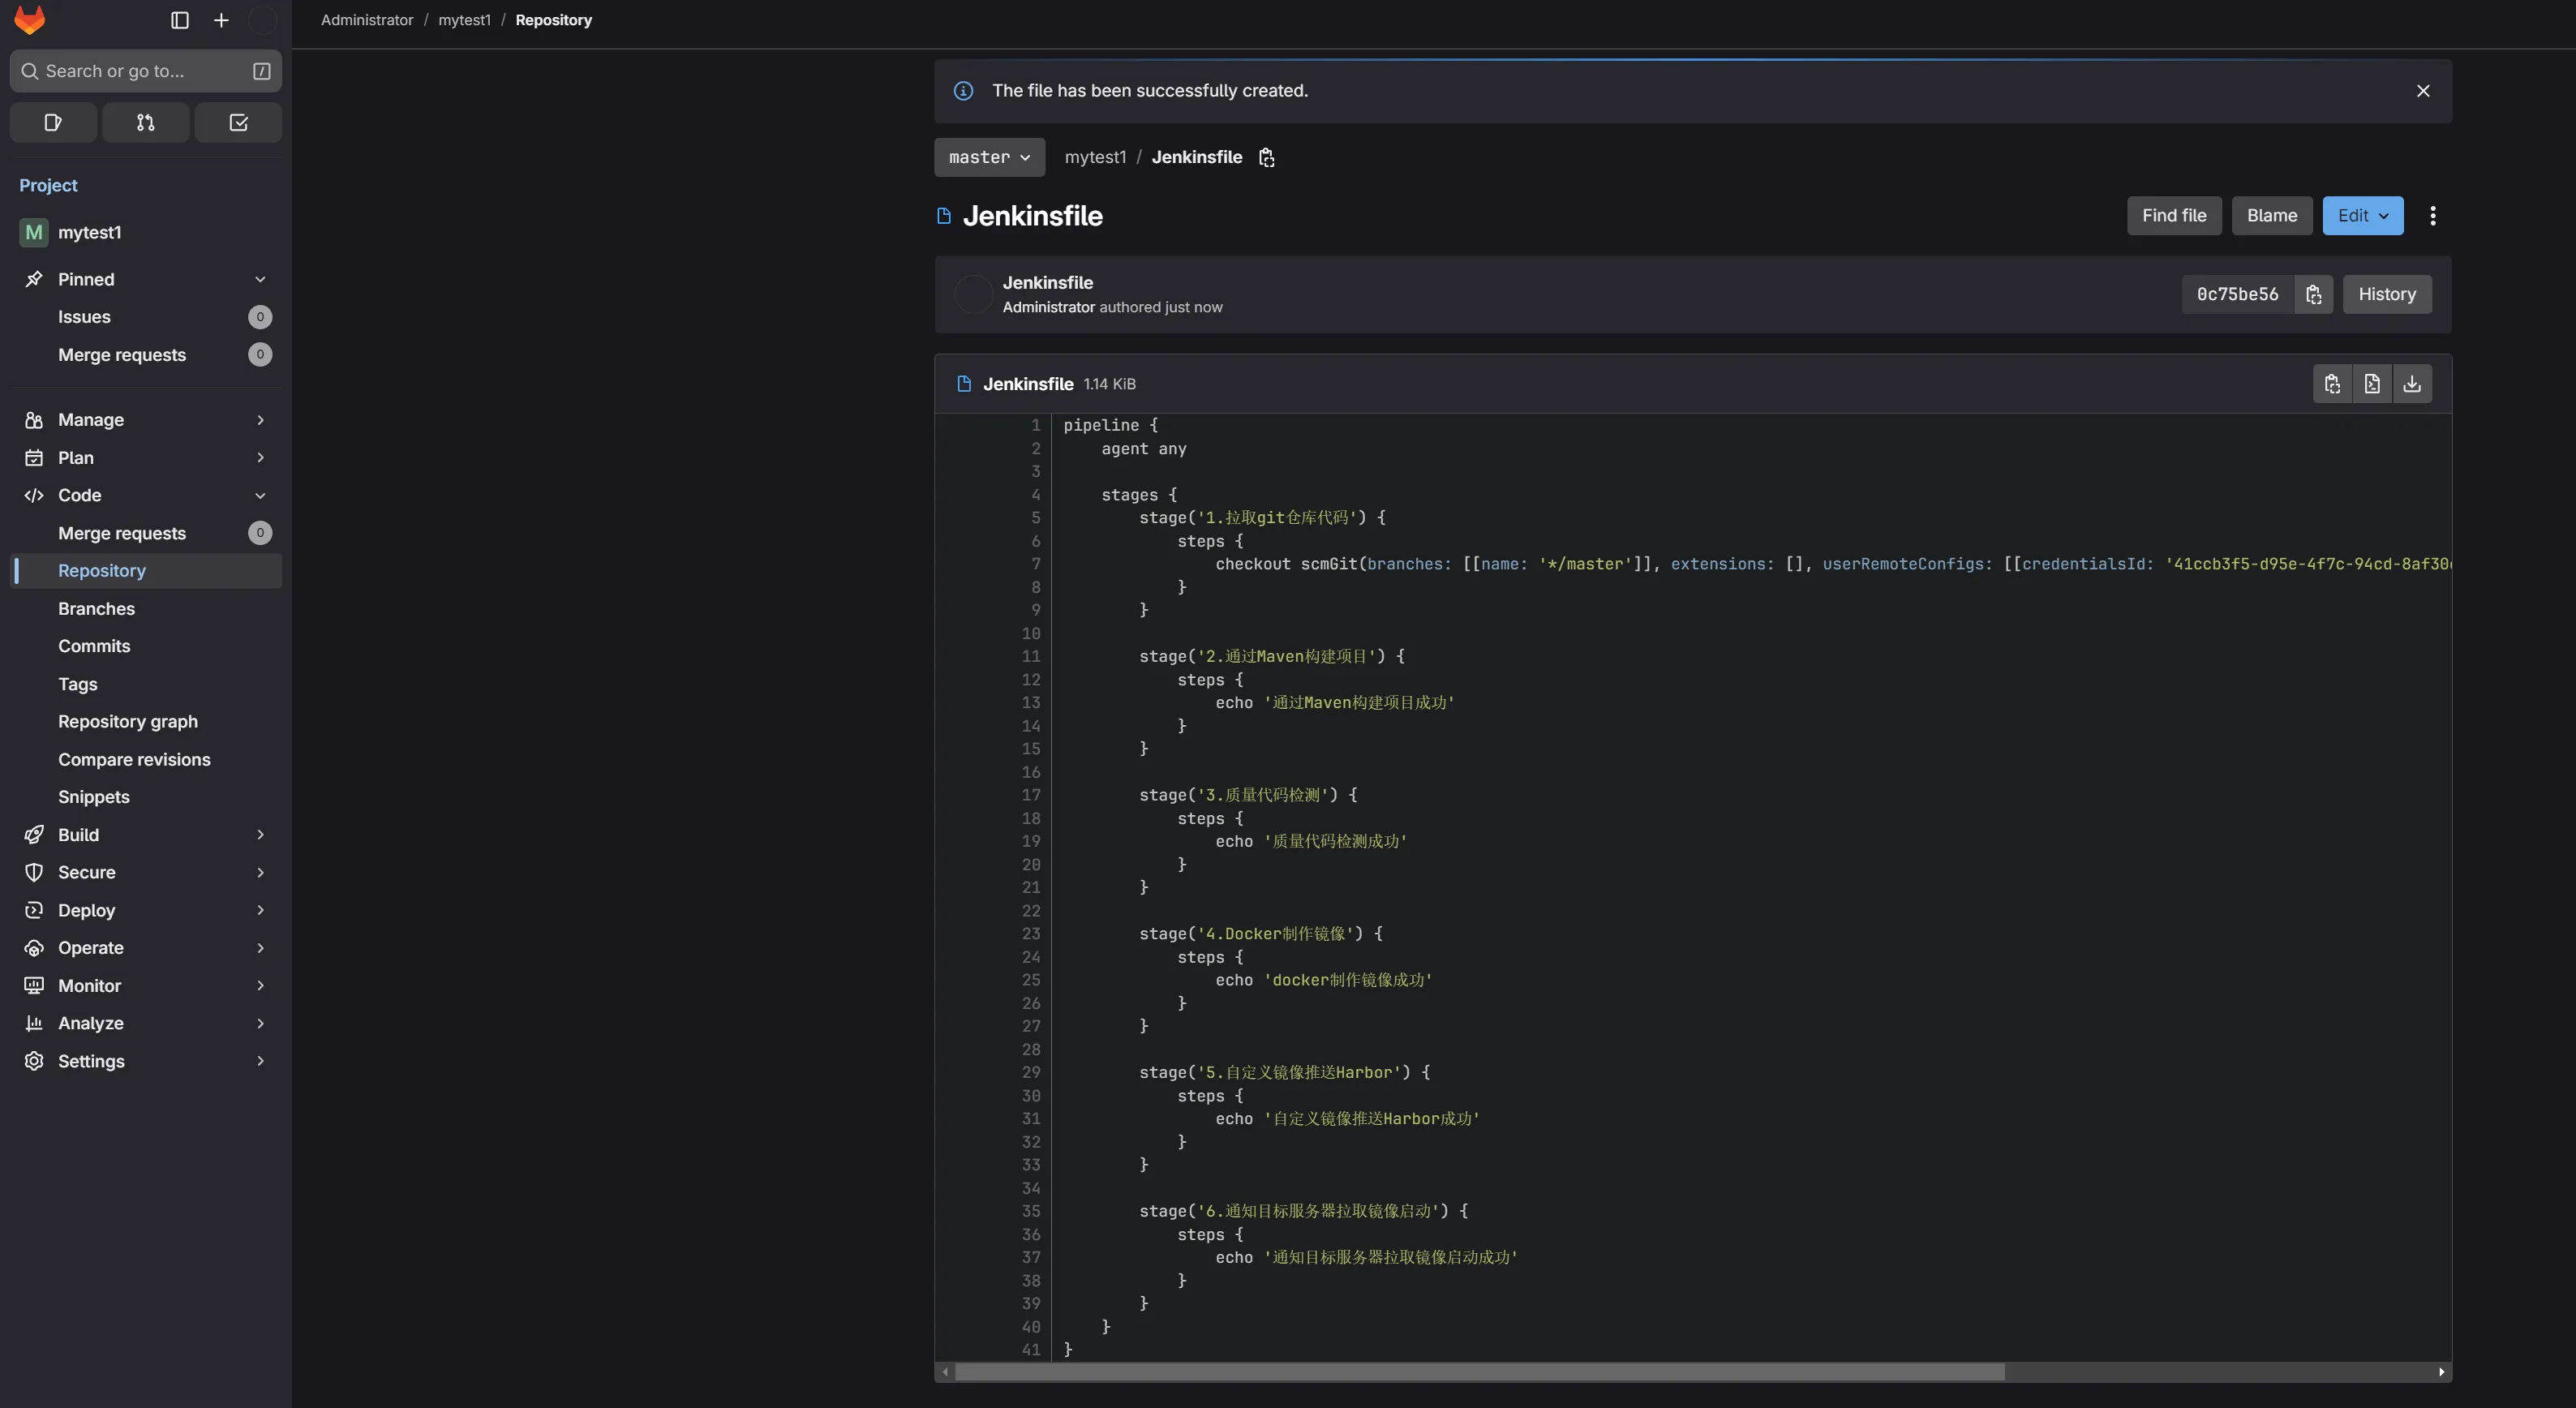Open the Edit dropdown button
Viewport: 2576px width, 1408px height.
tap(2362, 216)
